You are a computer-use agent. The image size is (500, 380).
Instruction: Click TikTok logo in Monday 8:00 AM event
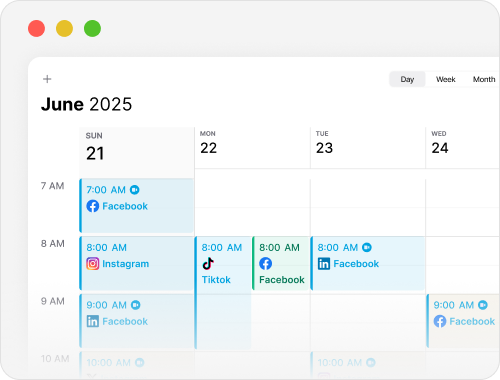208,263
